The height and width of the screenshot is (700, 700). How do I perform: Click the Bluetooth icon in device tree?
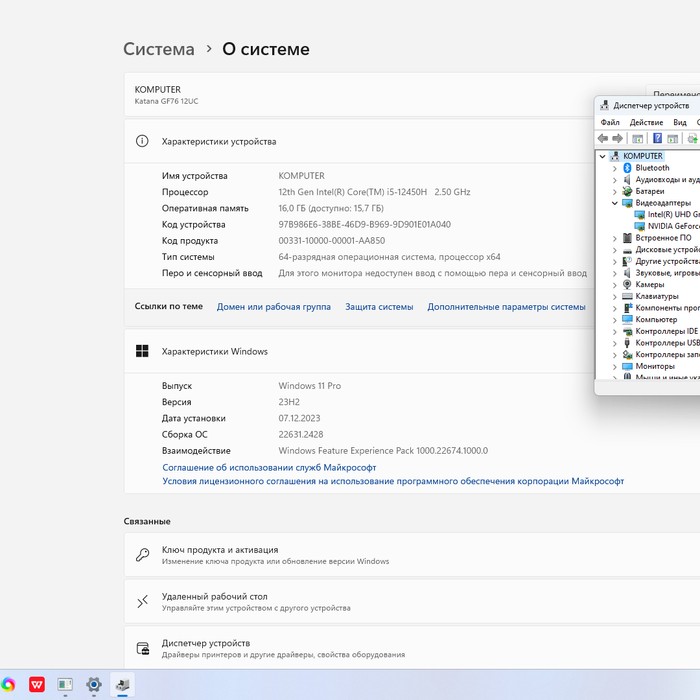click(627, 168)
